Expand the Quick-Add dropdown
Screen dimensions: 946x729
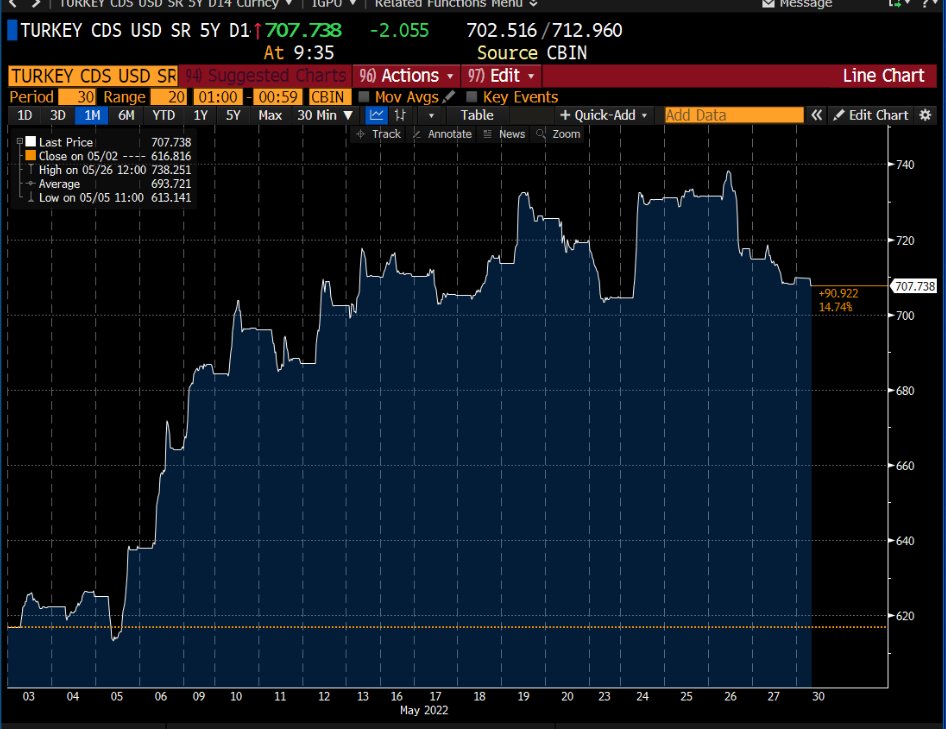(604, 115)
